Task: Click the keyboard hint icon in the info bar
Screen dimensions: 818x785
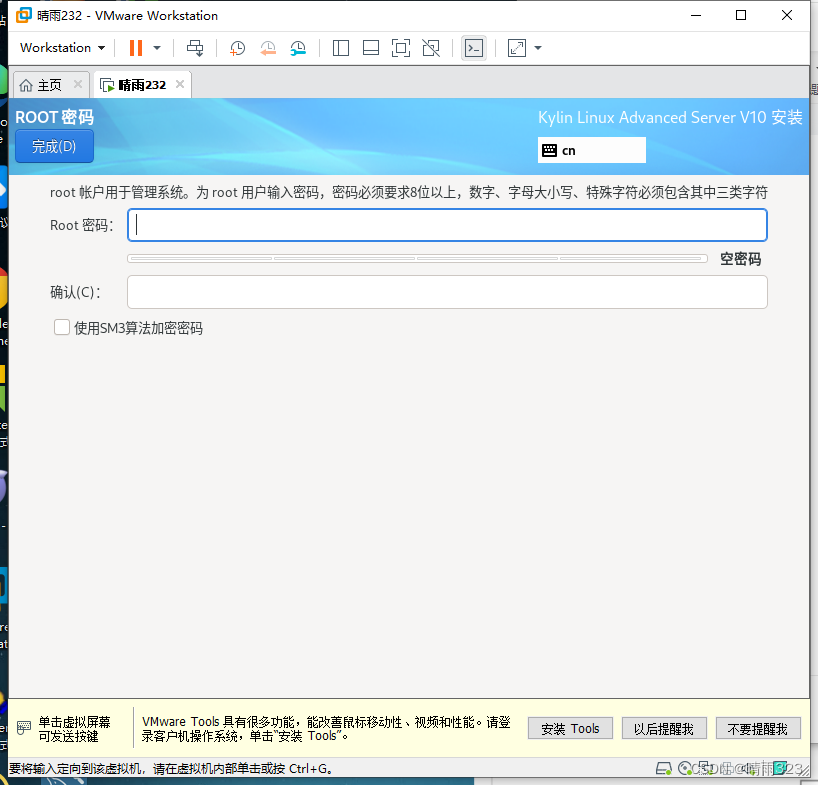Action: click(24, 728)
